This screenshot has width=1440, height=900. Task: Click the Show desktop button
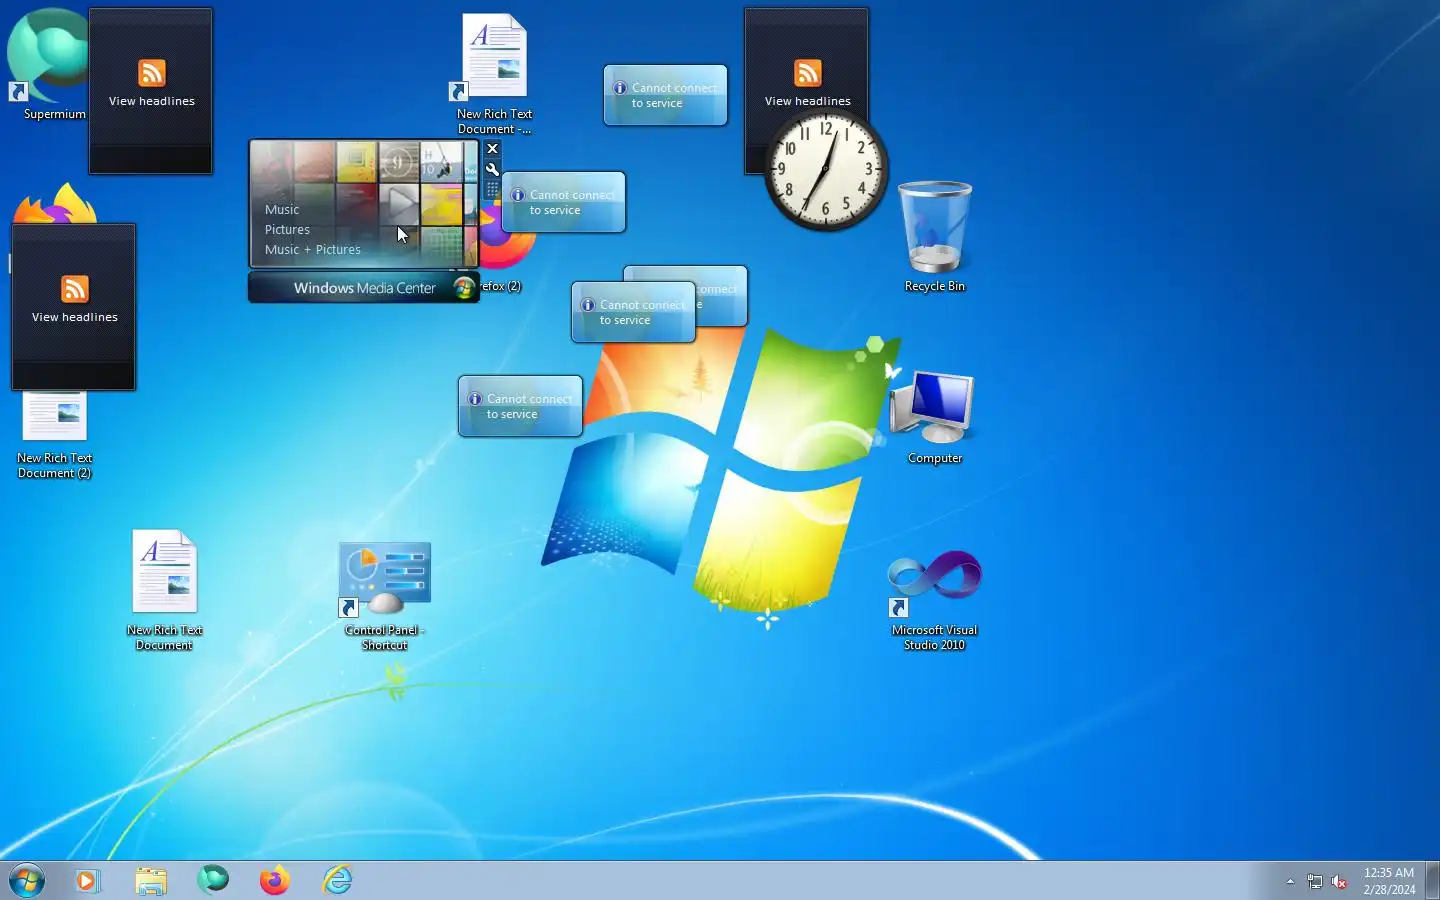pyautogui.click(x=1432, y=881)
